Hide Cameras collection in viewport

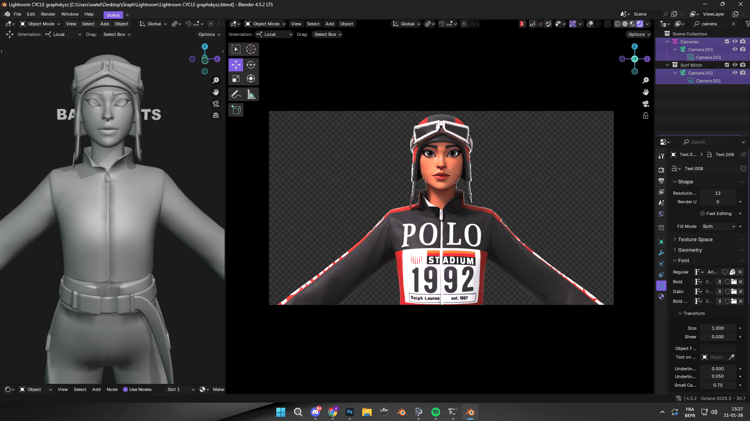click(x=735, y=42)
